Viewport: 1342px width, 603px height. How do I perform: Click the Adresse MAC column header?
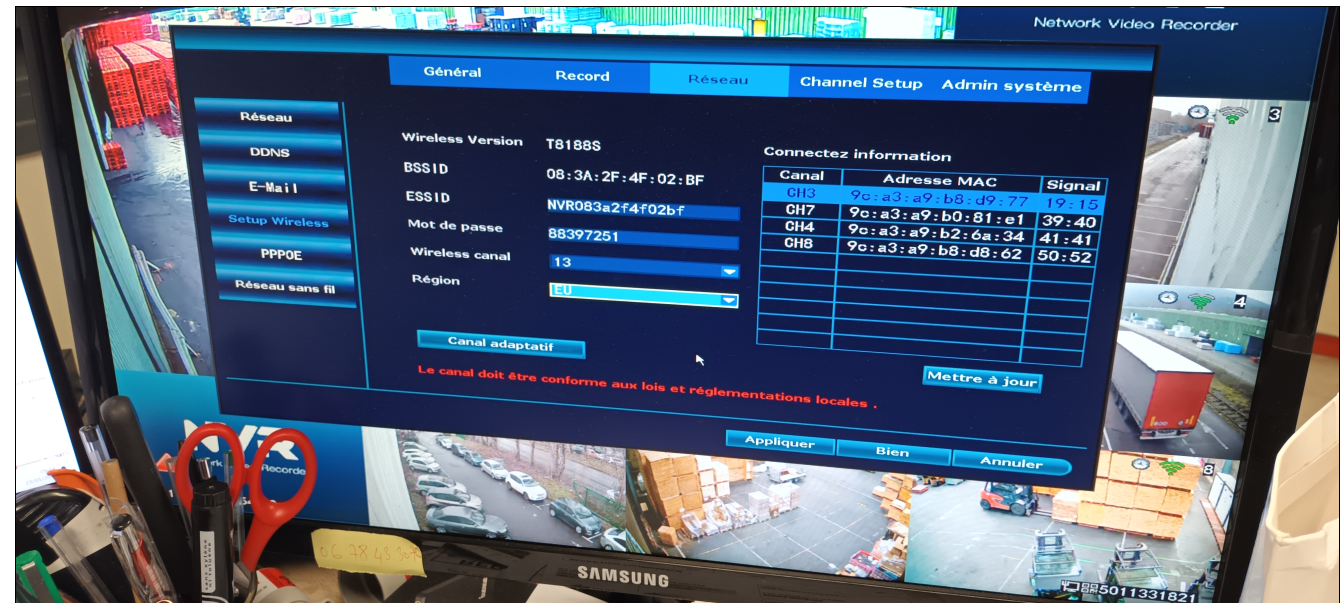[940, 180]
